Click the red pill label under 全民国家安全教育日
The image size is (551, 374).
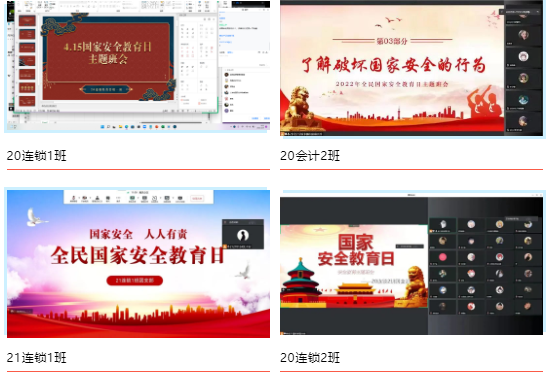point(135,280)
